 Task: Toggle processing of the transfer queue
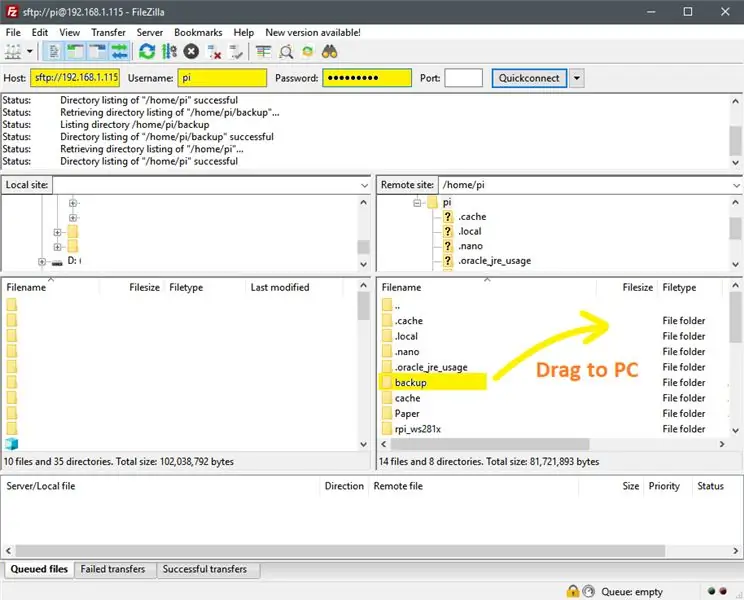pyautogui.click(x=169, y=51)
